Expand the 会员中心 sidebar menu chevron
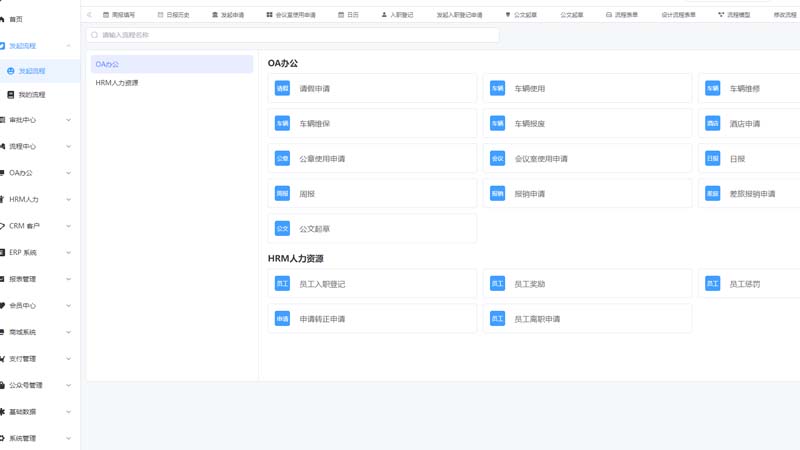This screenshot has height=450, width=800. (68, 306)
